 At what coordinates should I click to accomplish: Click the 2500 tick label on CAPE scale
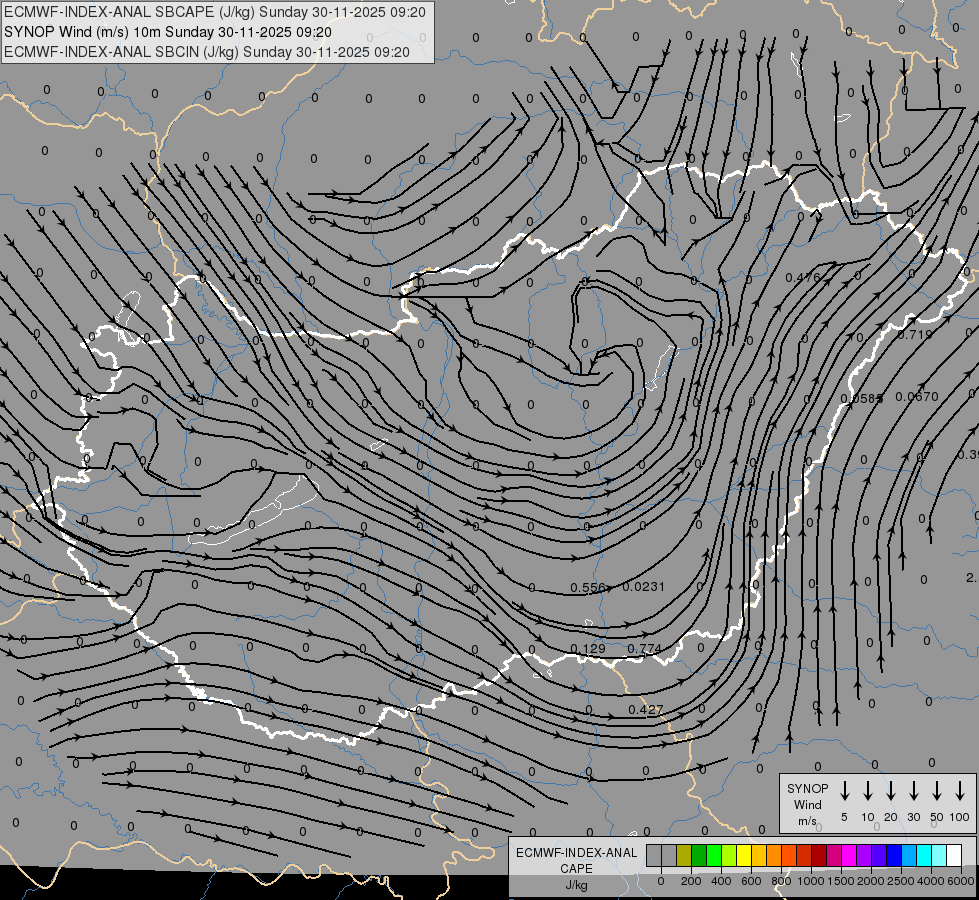coord(901,881)
